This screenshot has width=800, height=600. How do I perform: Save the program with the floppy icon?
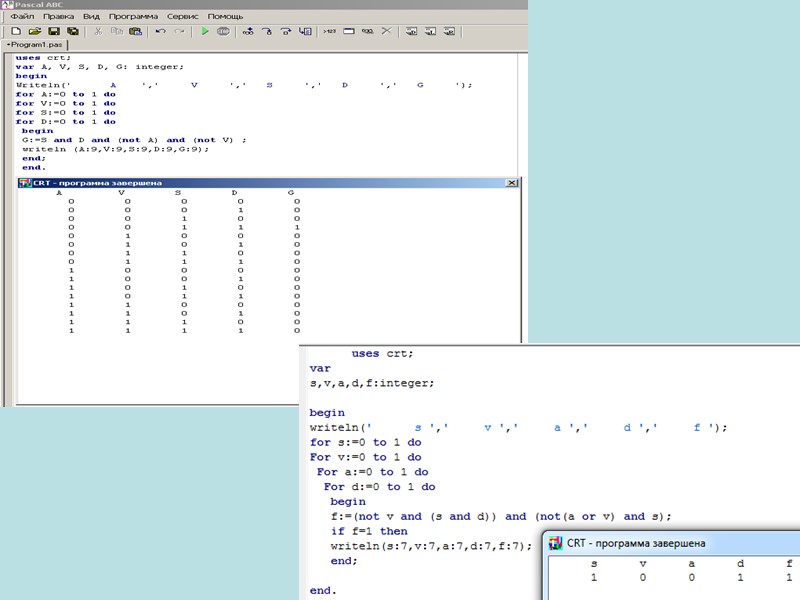click(54, 32)
